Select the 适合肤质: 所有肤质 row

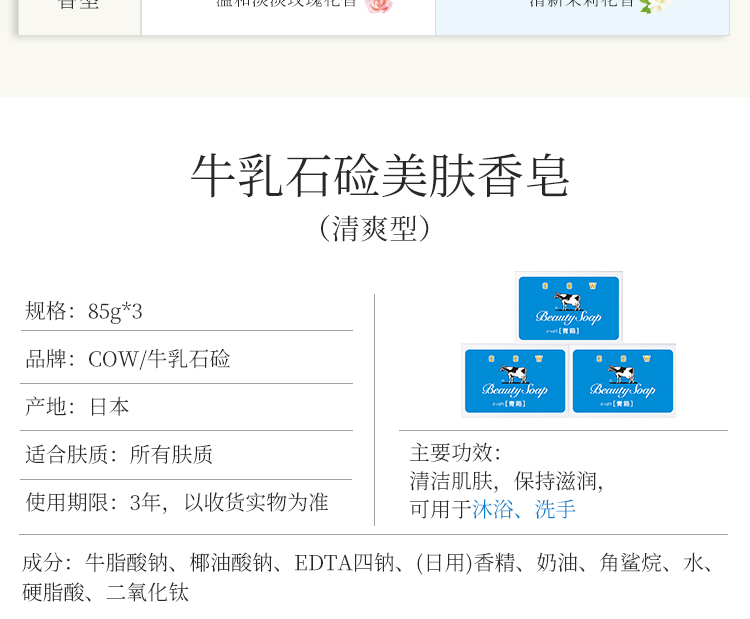(186, 455)
